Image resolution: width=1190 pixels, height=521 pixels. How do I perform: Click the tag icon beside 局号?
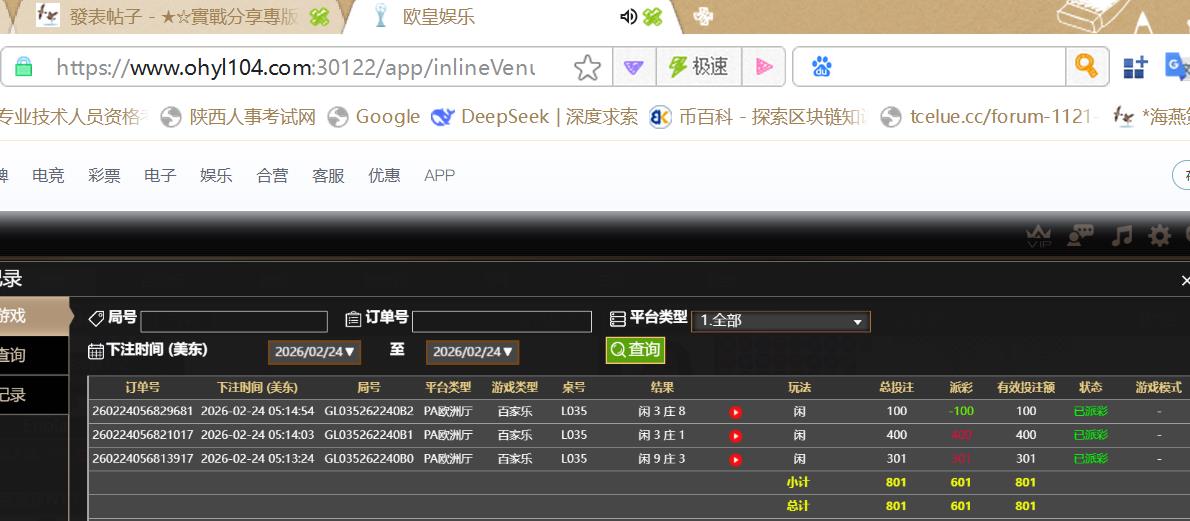[x=96, y=318]
